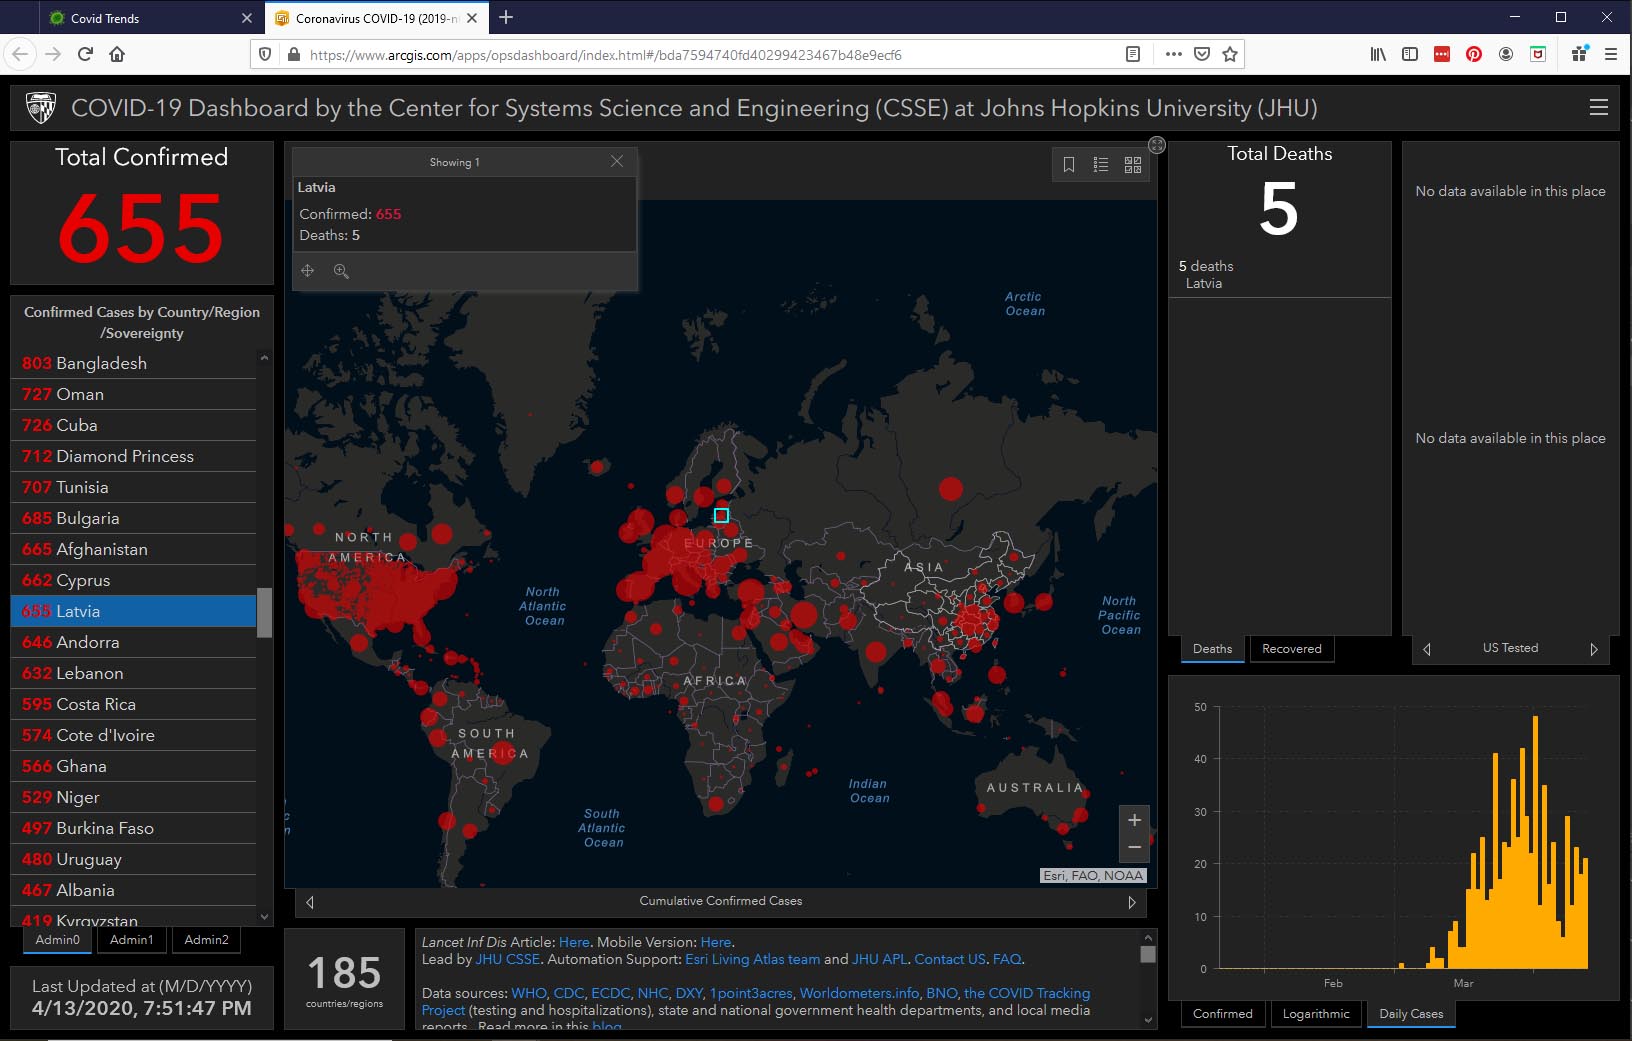Click the info panel scrollbar thumb
1632x1041 pixels.
pyautogui.click(x=1148, y=954)
